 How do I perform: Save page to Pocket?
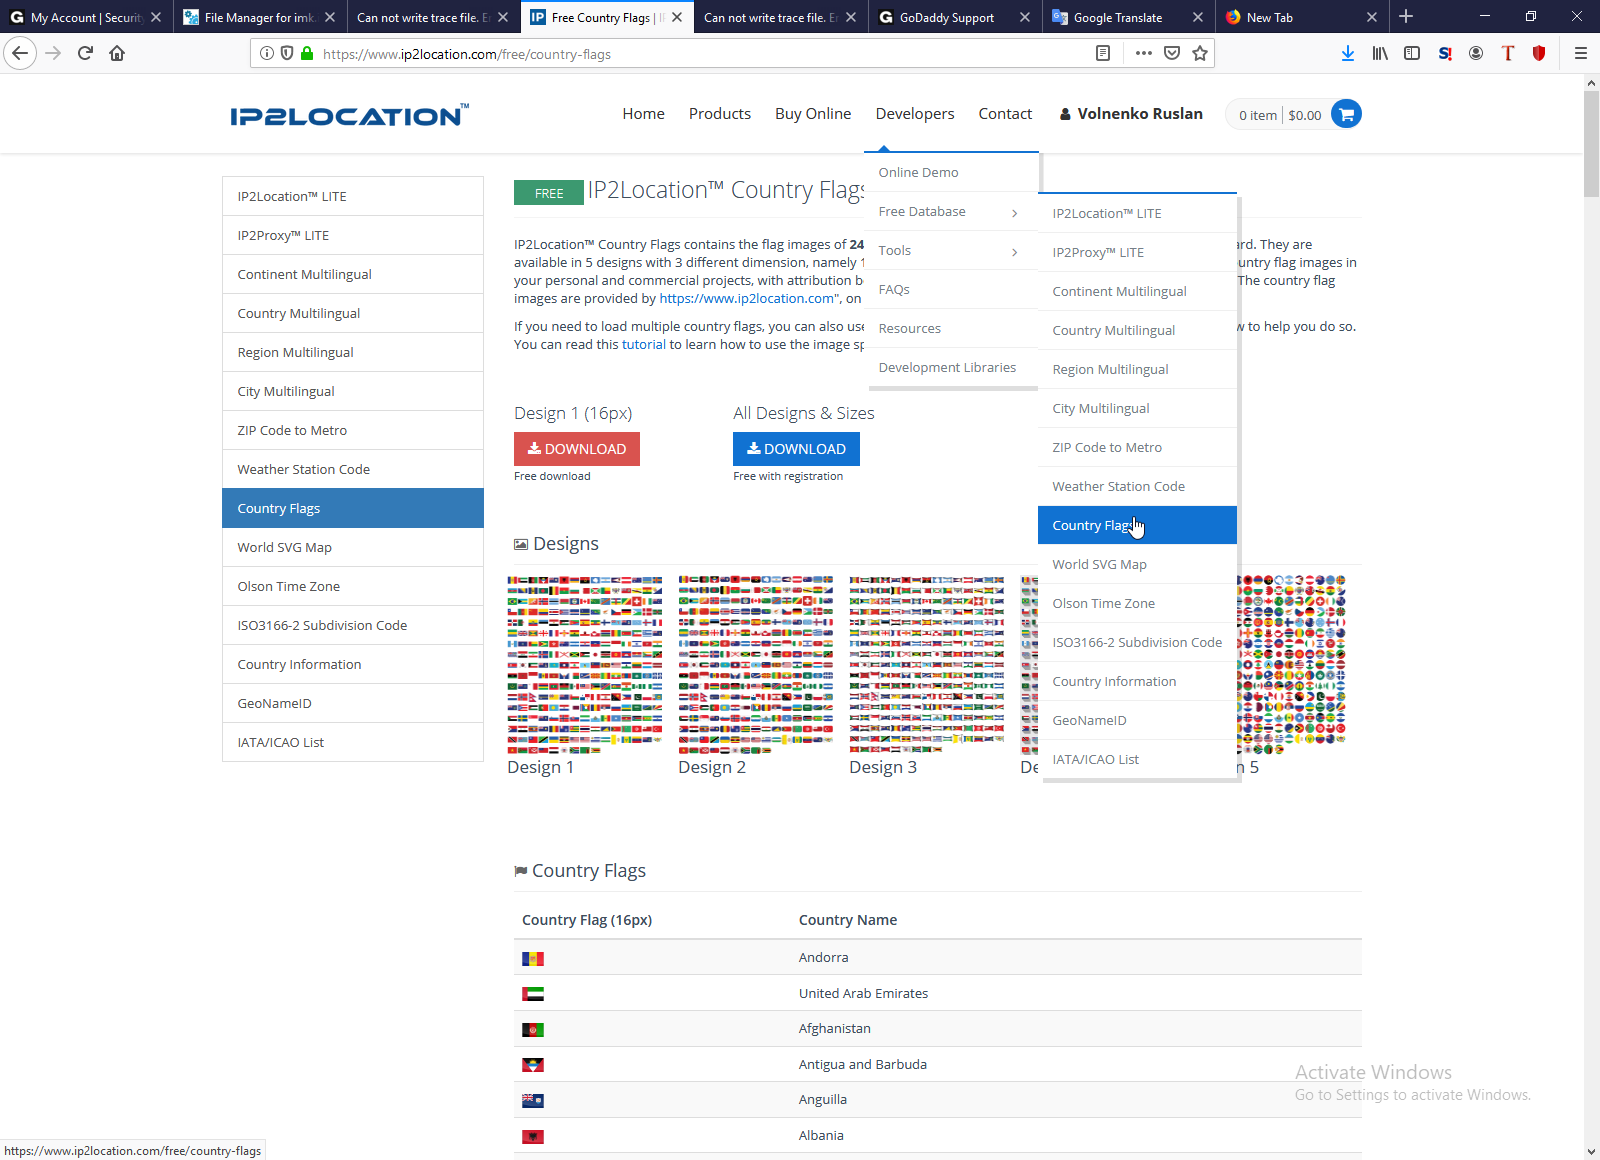(x=1172, y=53)
